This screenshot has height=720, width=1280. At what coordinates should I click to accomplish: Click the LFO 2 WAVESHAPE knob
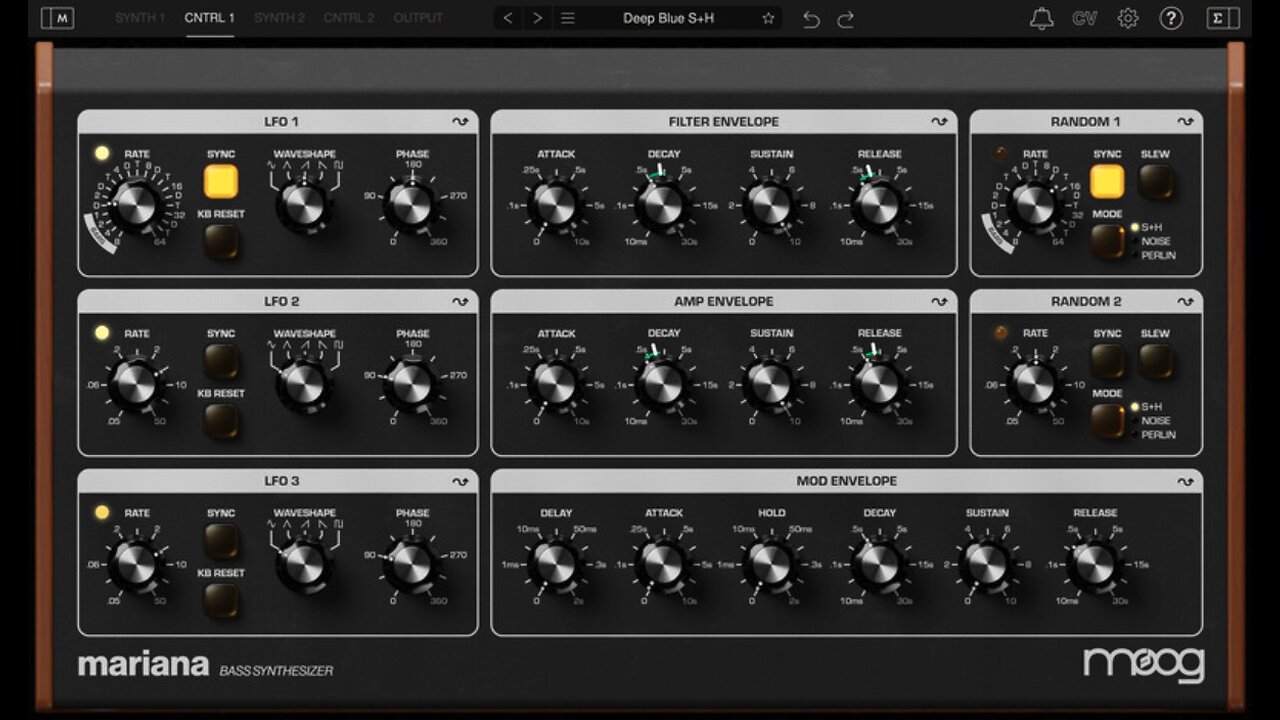[304, 384]
